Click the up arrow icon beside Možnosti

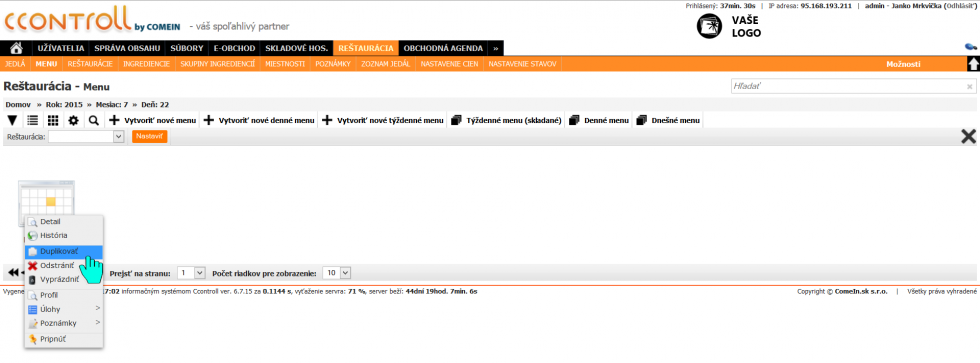tap(973, 64)
